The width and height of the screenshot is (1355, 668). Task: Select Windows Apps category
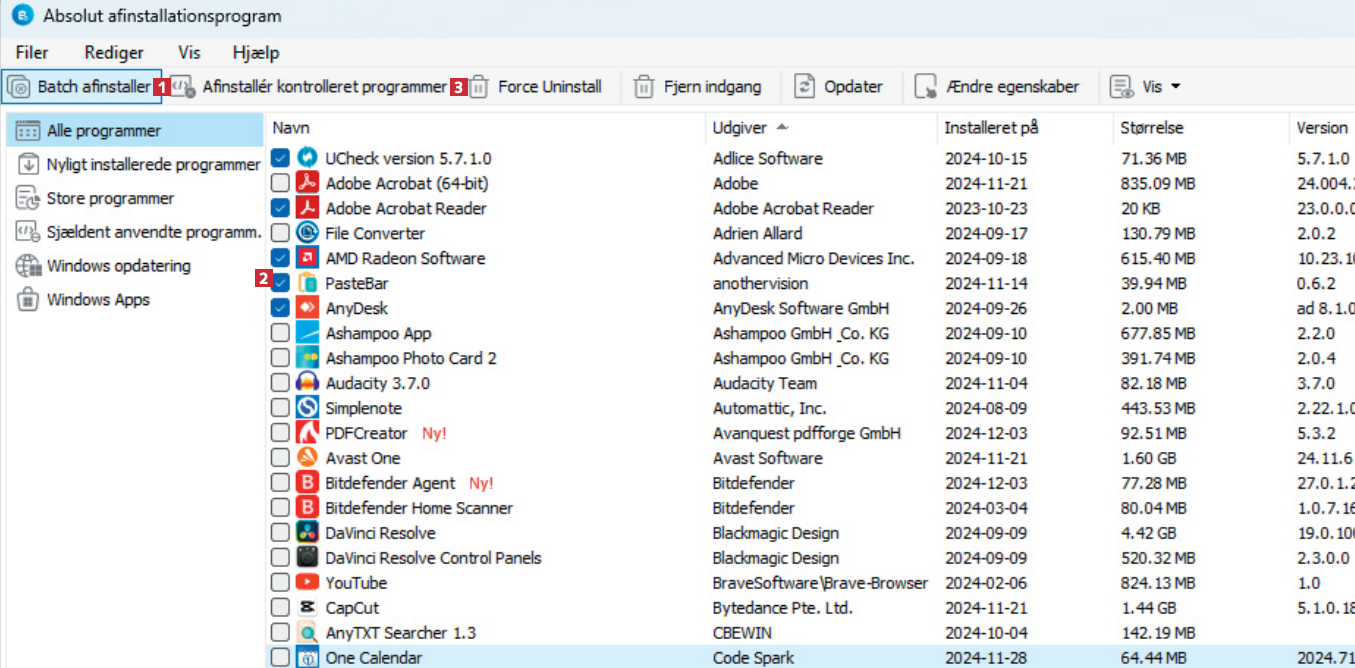(x=134, y=300)
